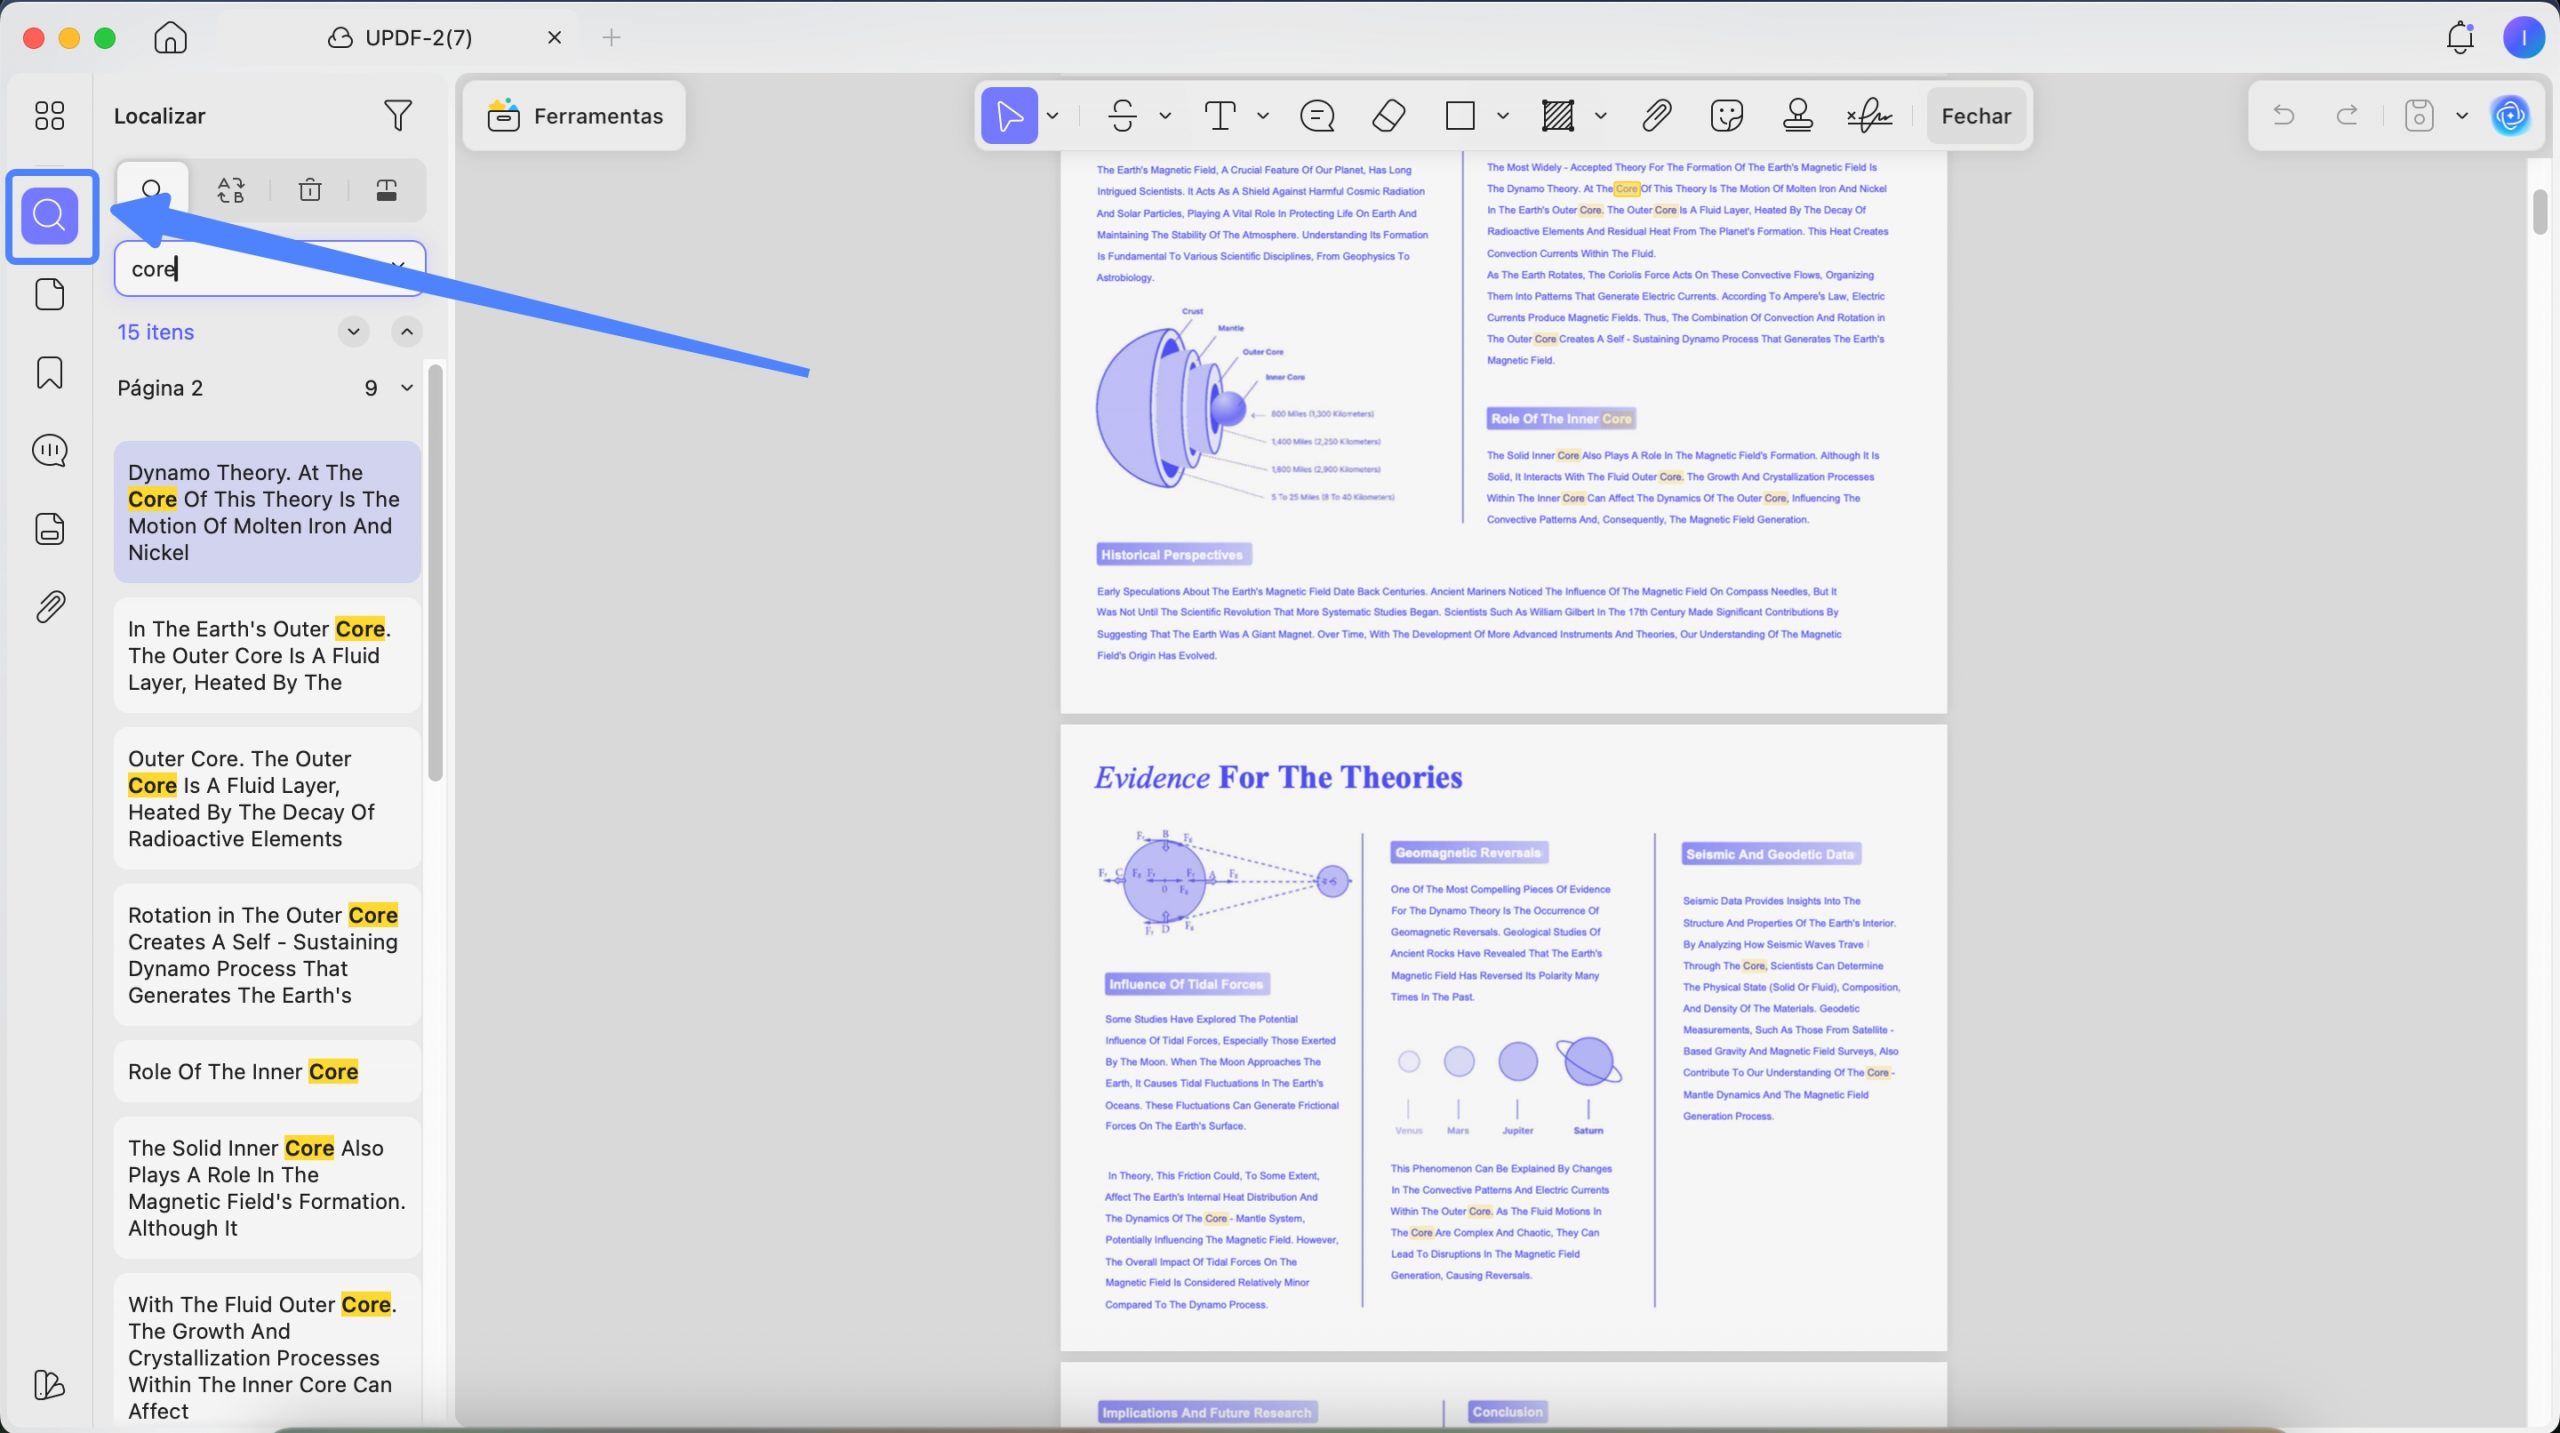Viewport: 2560px width, 1433px height.
Task: Select the Text annotation tool
Action: (1220, 116)
